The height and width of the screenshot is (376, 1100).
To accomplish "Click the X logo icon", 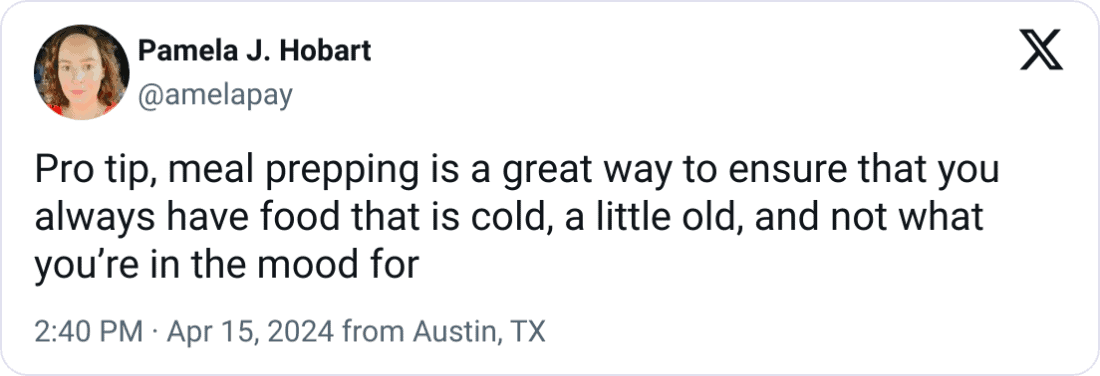I will pos(1041,51).
